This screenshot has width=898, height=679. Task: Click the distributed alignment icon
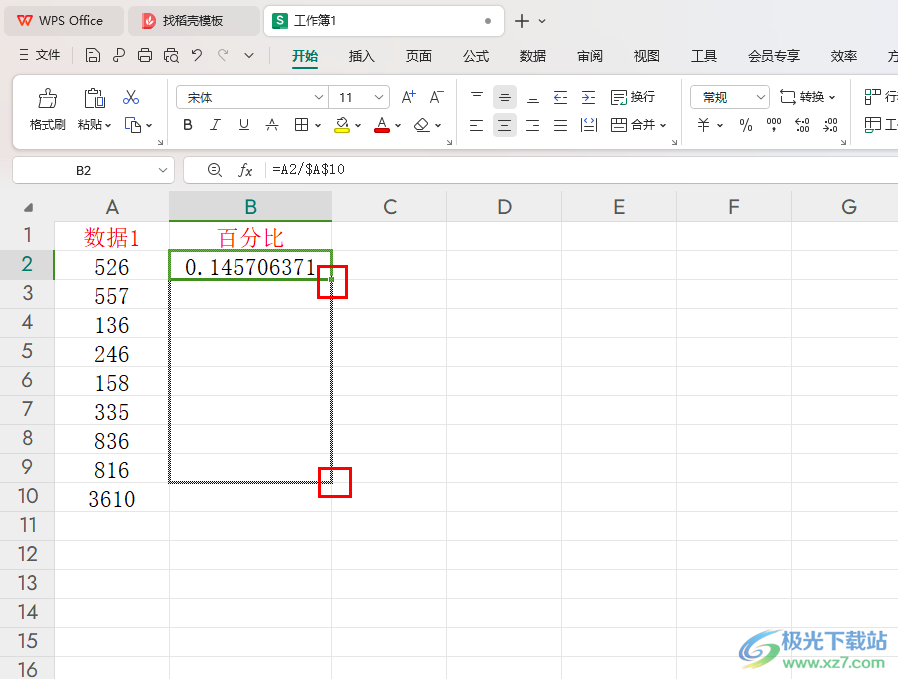pyautogui.click(x=589, y=125)
